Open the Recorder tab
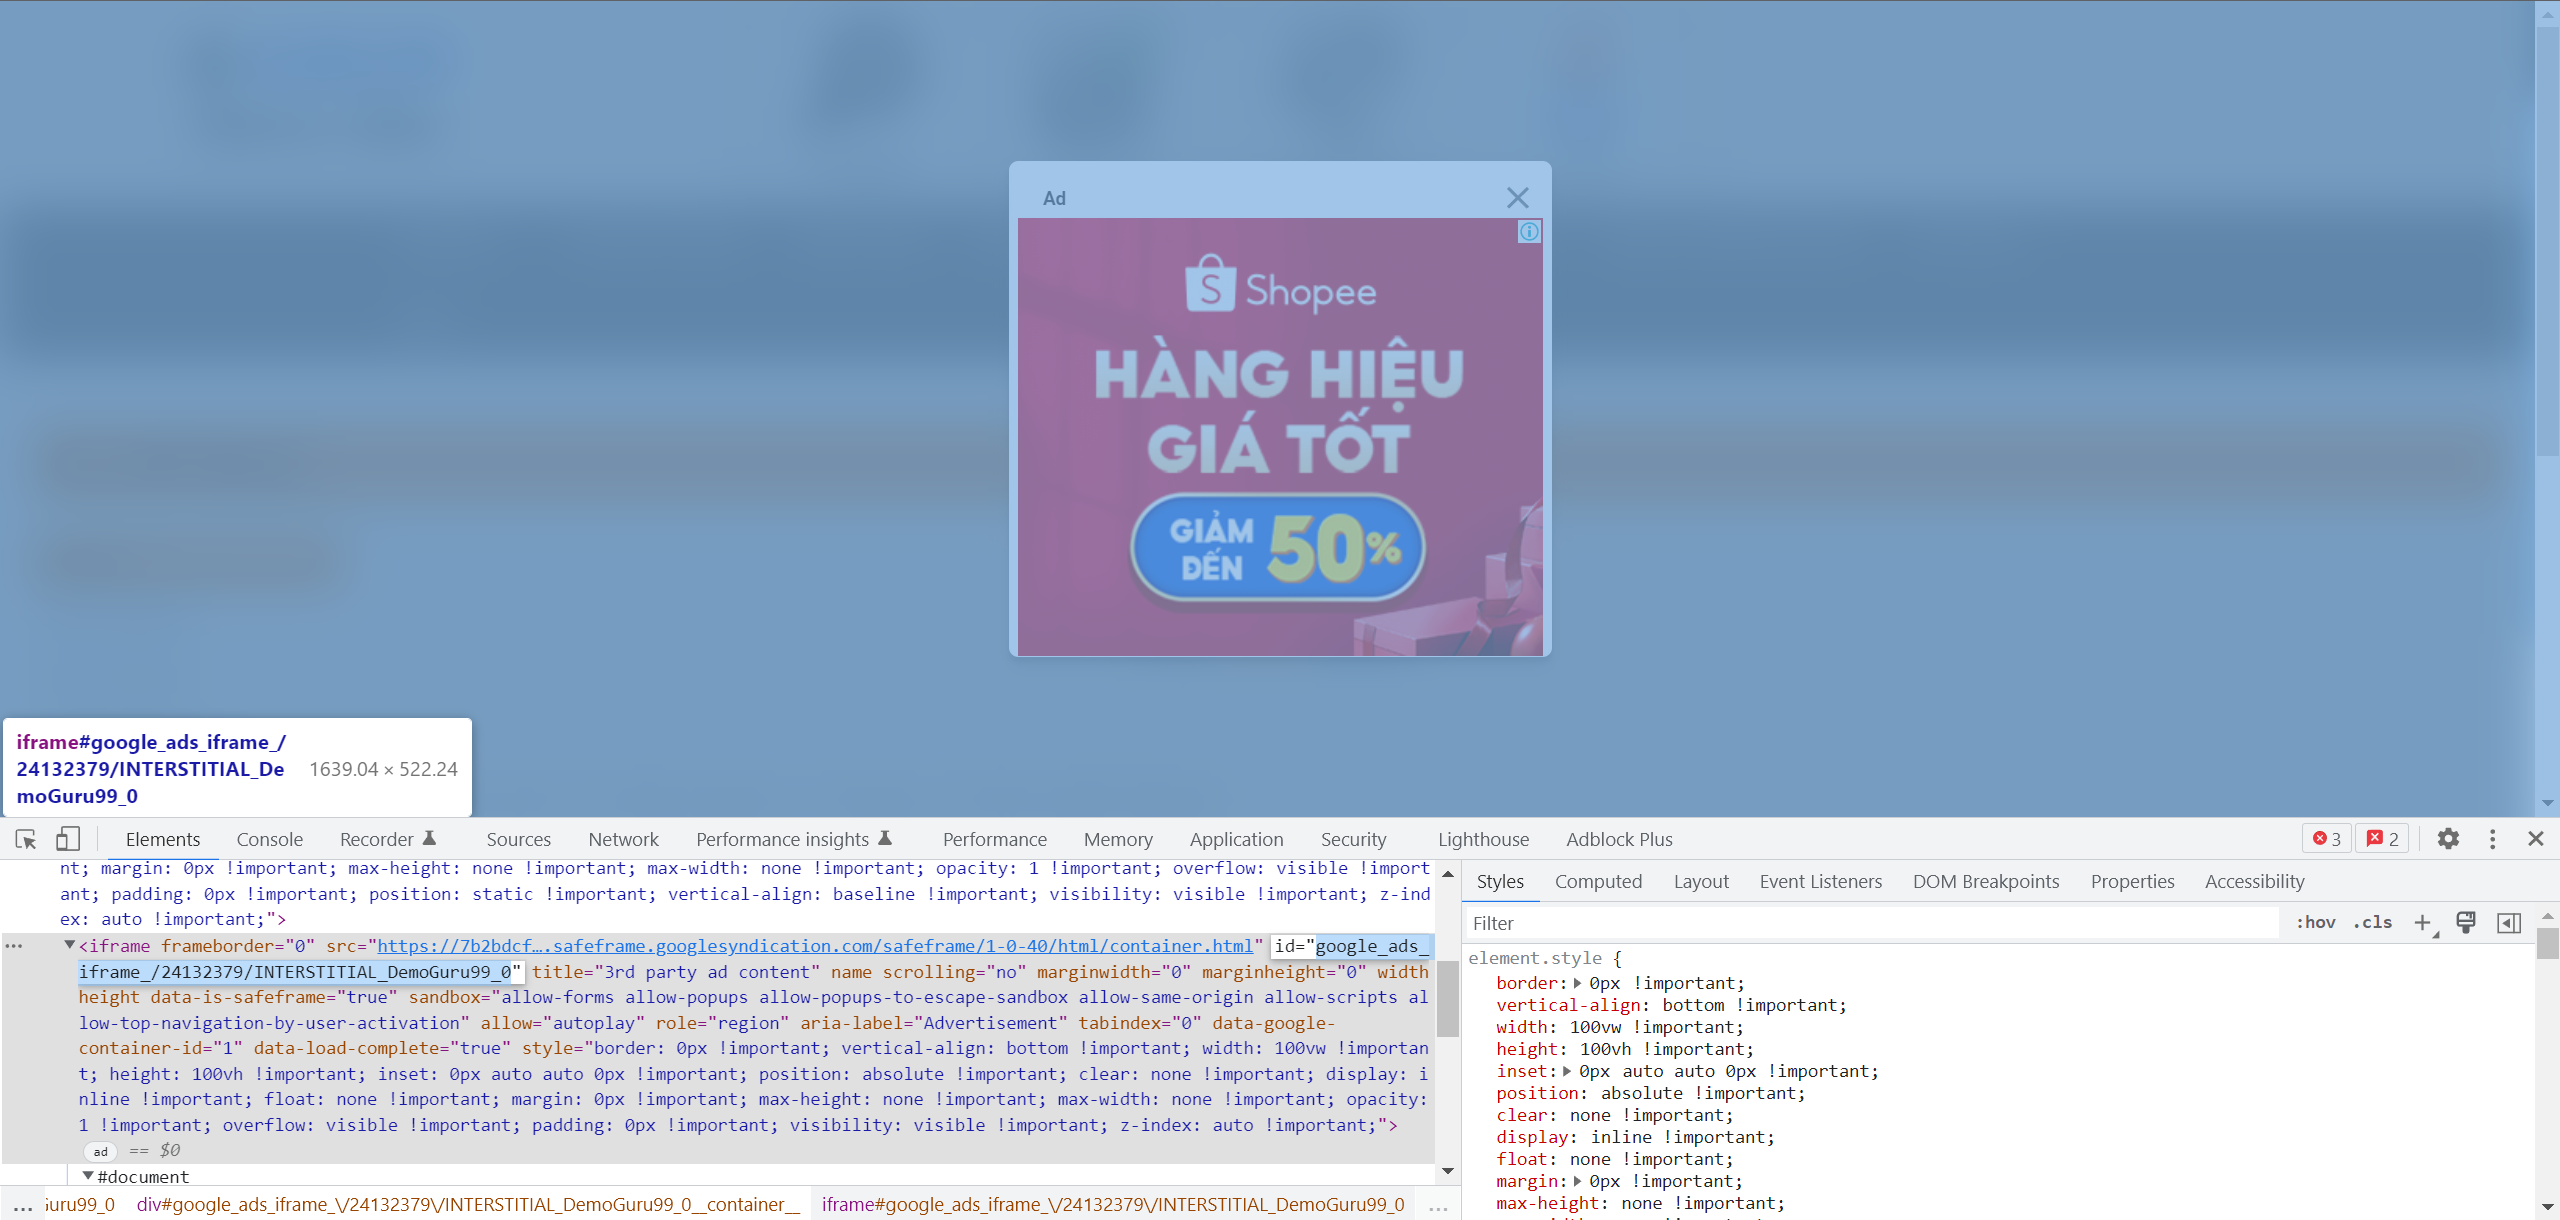This screenshot has width=2560, height=1220. (387, 839)
